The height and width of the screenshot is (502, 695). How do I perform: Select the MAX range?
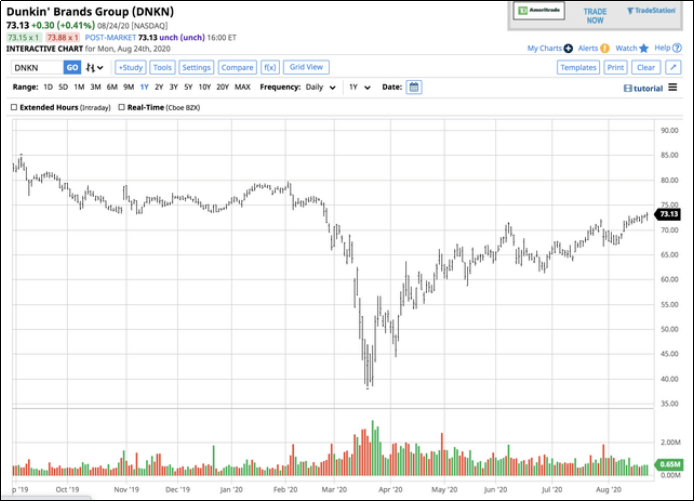click(242, 87)
